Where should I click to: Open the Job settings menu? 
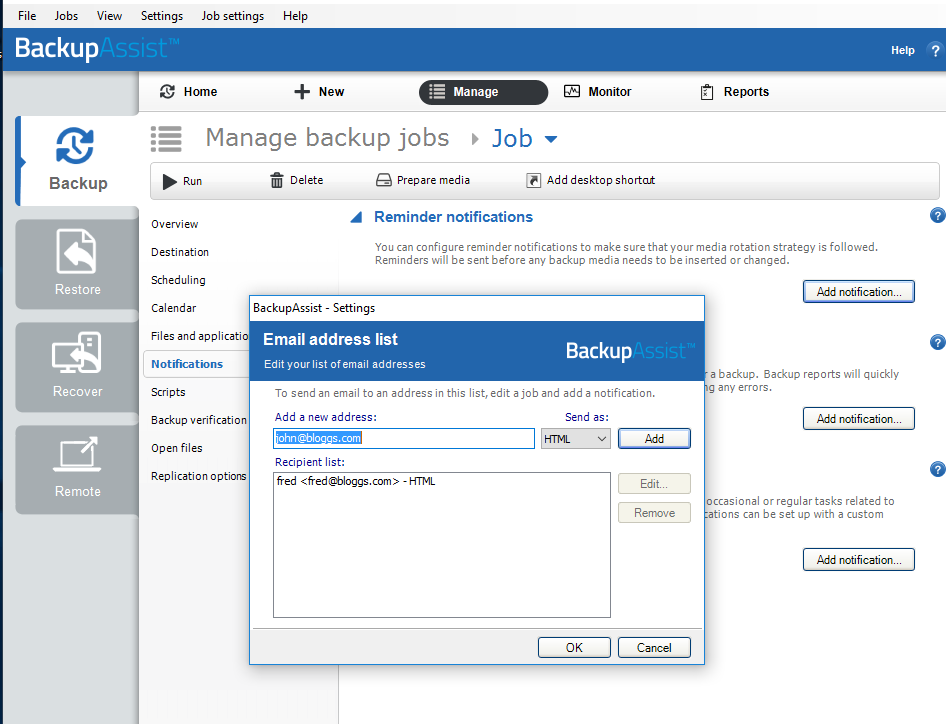click(x=233, y=16)
